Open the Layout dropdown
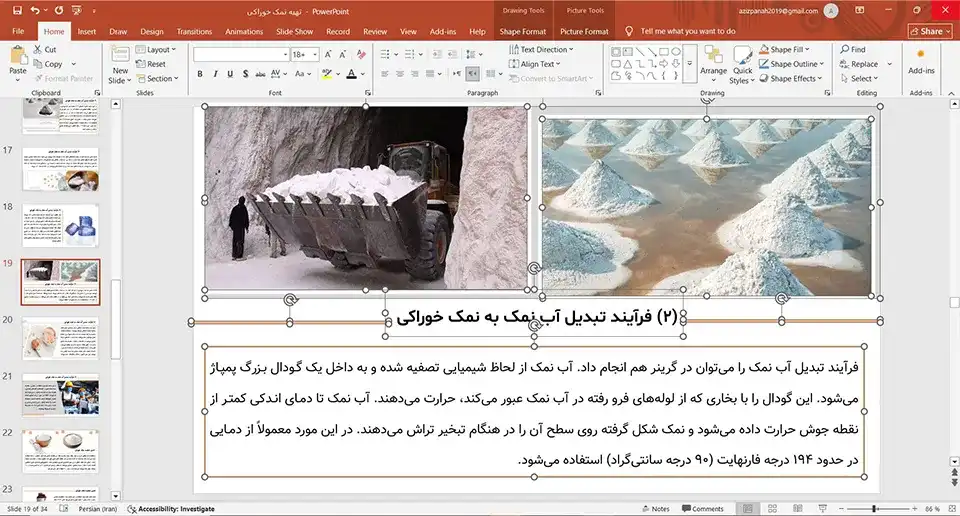This screenshot has width=960, height=516. coord(156,50)
